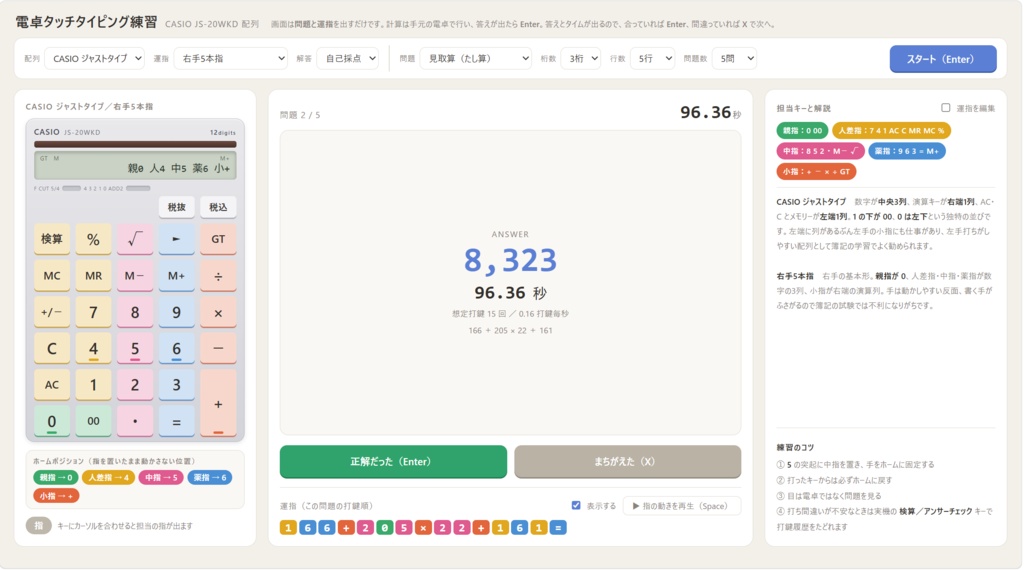The width and height of the screenshot is (1024, 570).
Task: Click the 問題 2 / 5 progress label
Action: (300, 115)
